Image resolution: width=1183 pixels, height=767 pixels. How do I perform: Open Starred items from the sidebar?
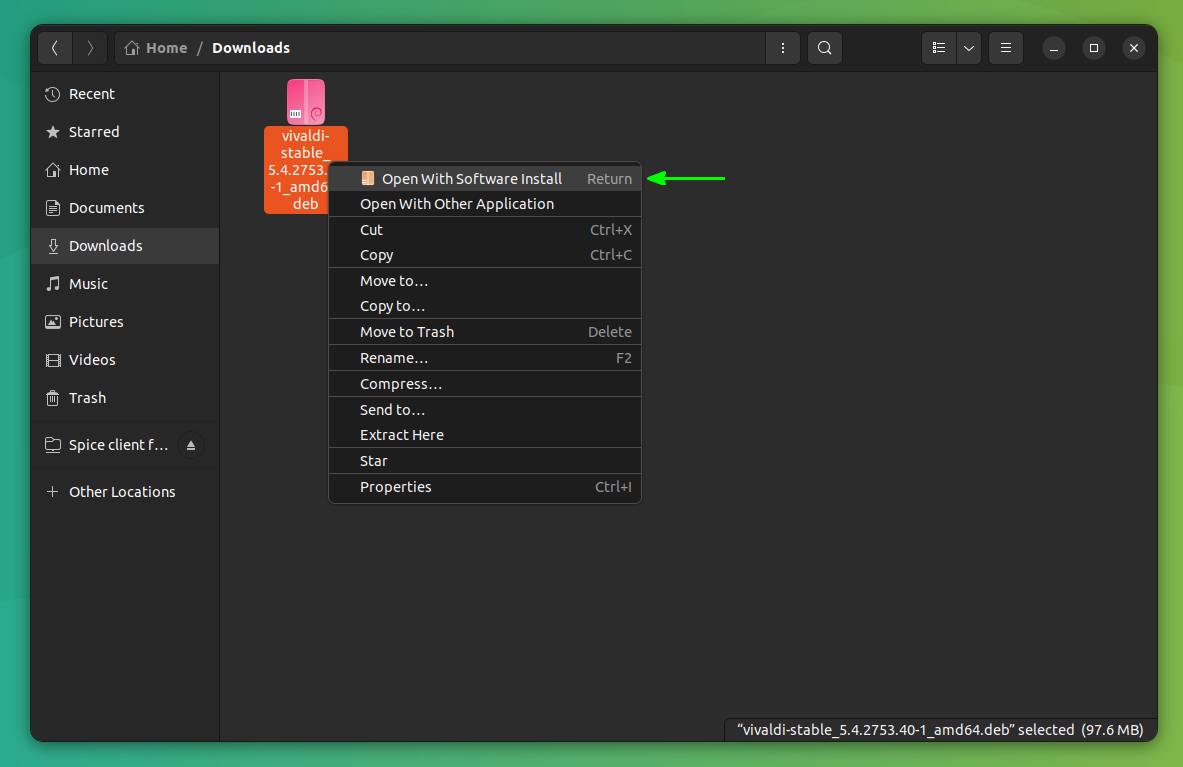click(x=92, y=131)
